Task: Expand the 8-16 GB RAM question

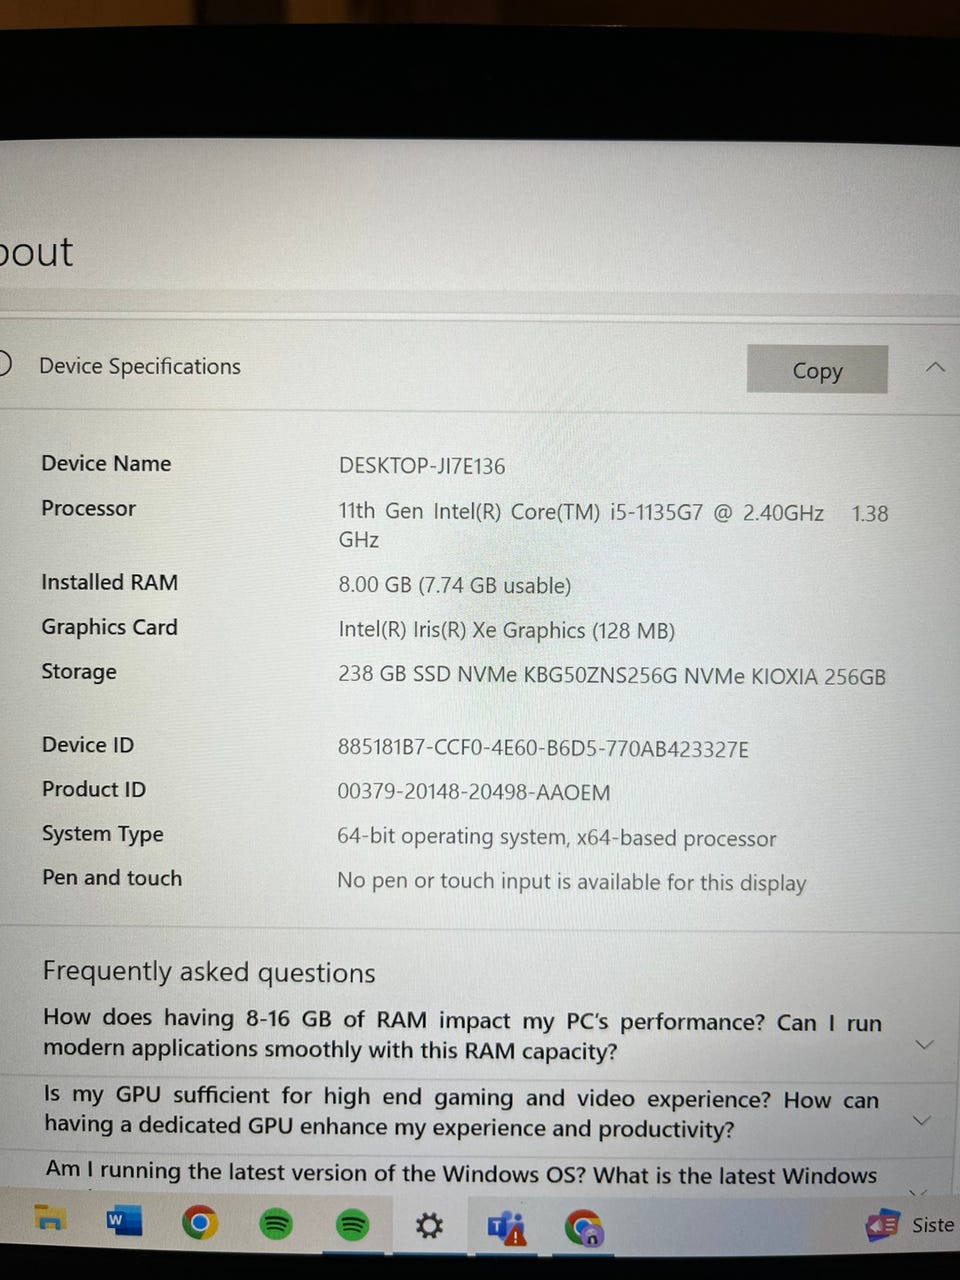Action: [x=925, y=1044]
